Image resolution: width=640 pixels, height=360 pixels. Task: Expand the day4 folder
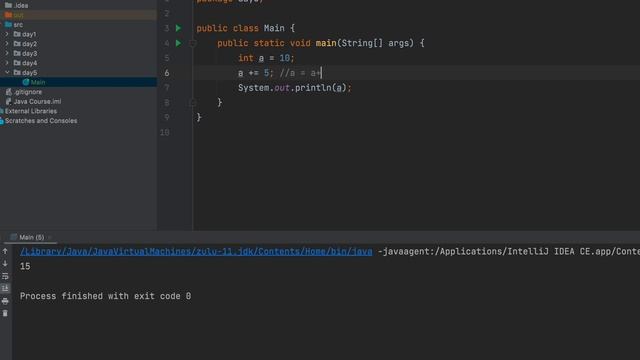[x=7, y=63]
